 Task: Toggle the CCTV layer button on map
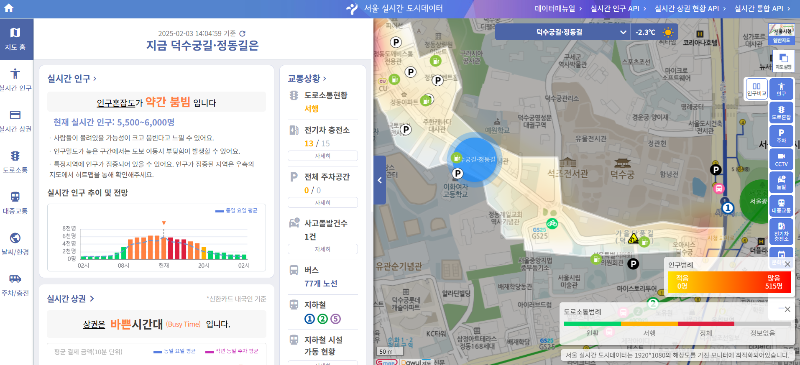781,159
